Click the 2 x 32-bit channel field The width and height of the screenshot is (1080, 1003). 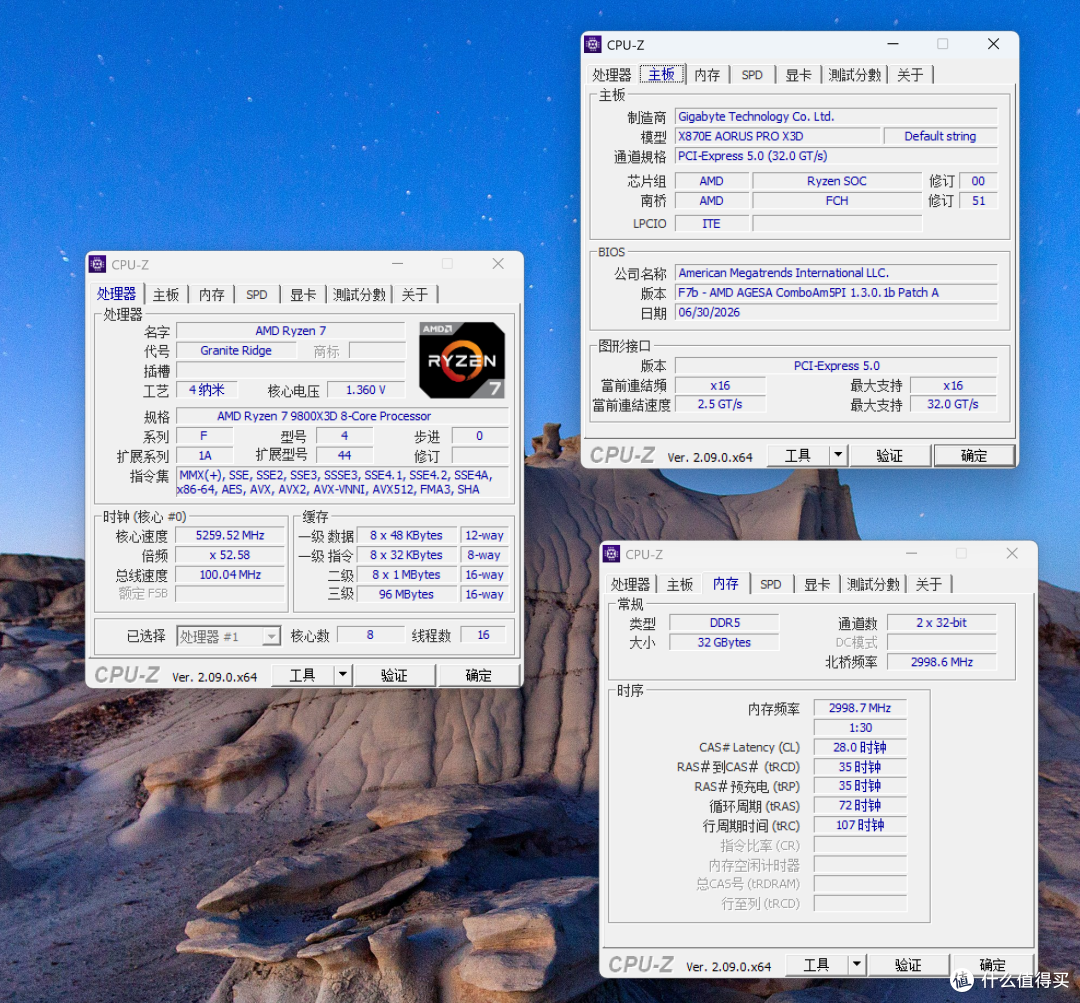tap(942, 623)
